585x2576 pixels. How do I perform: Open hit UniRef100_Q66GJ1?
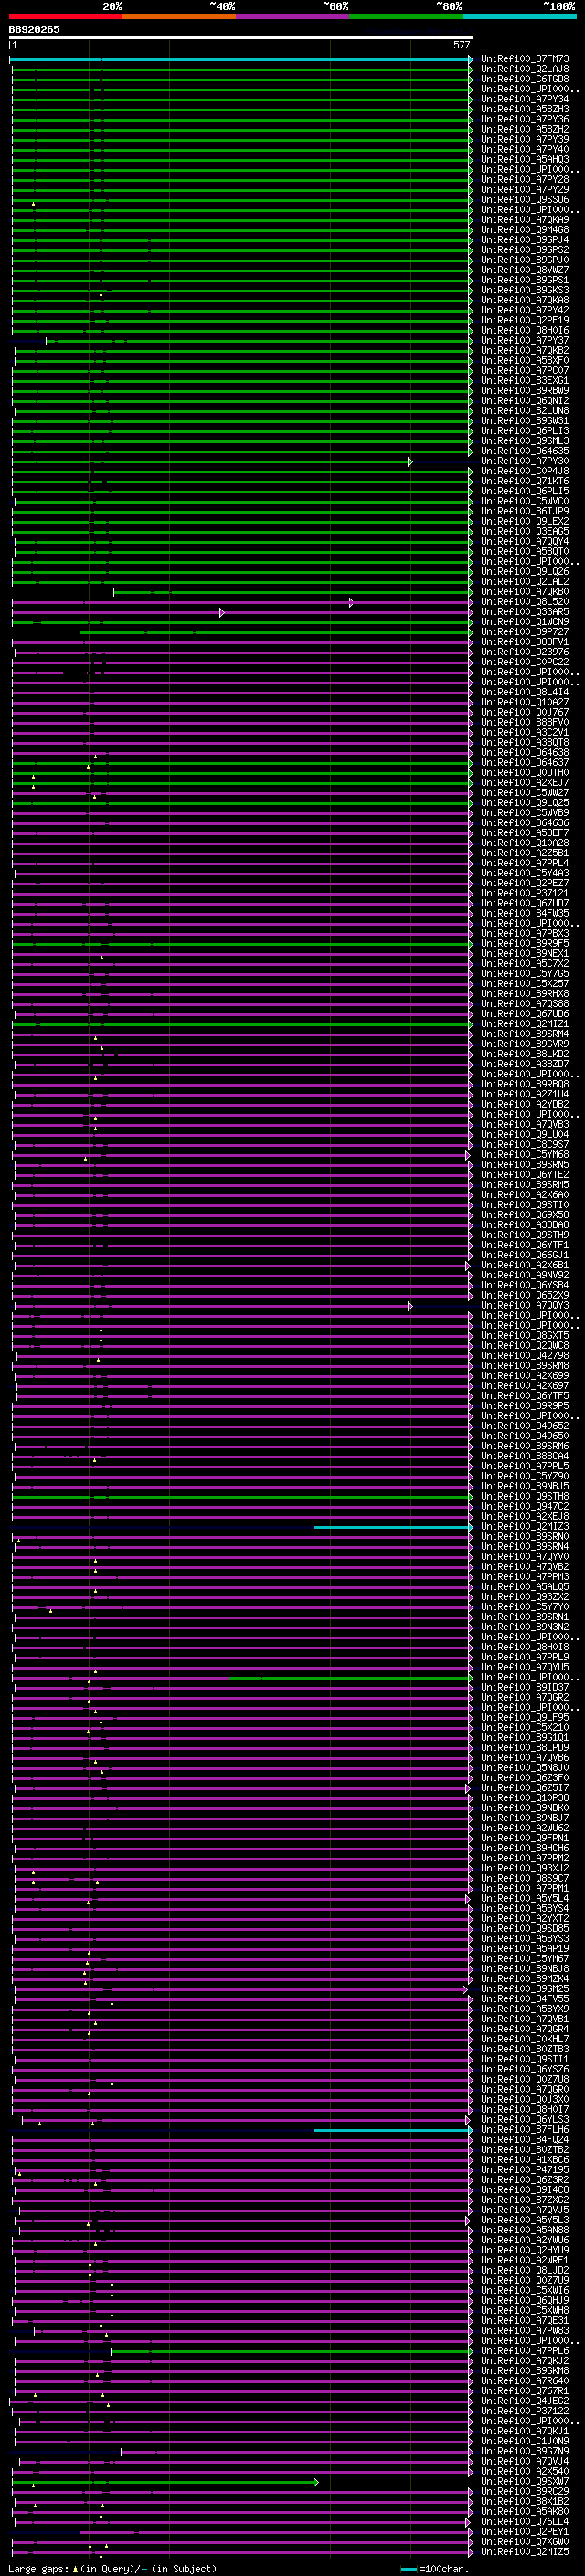524,1255
